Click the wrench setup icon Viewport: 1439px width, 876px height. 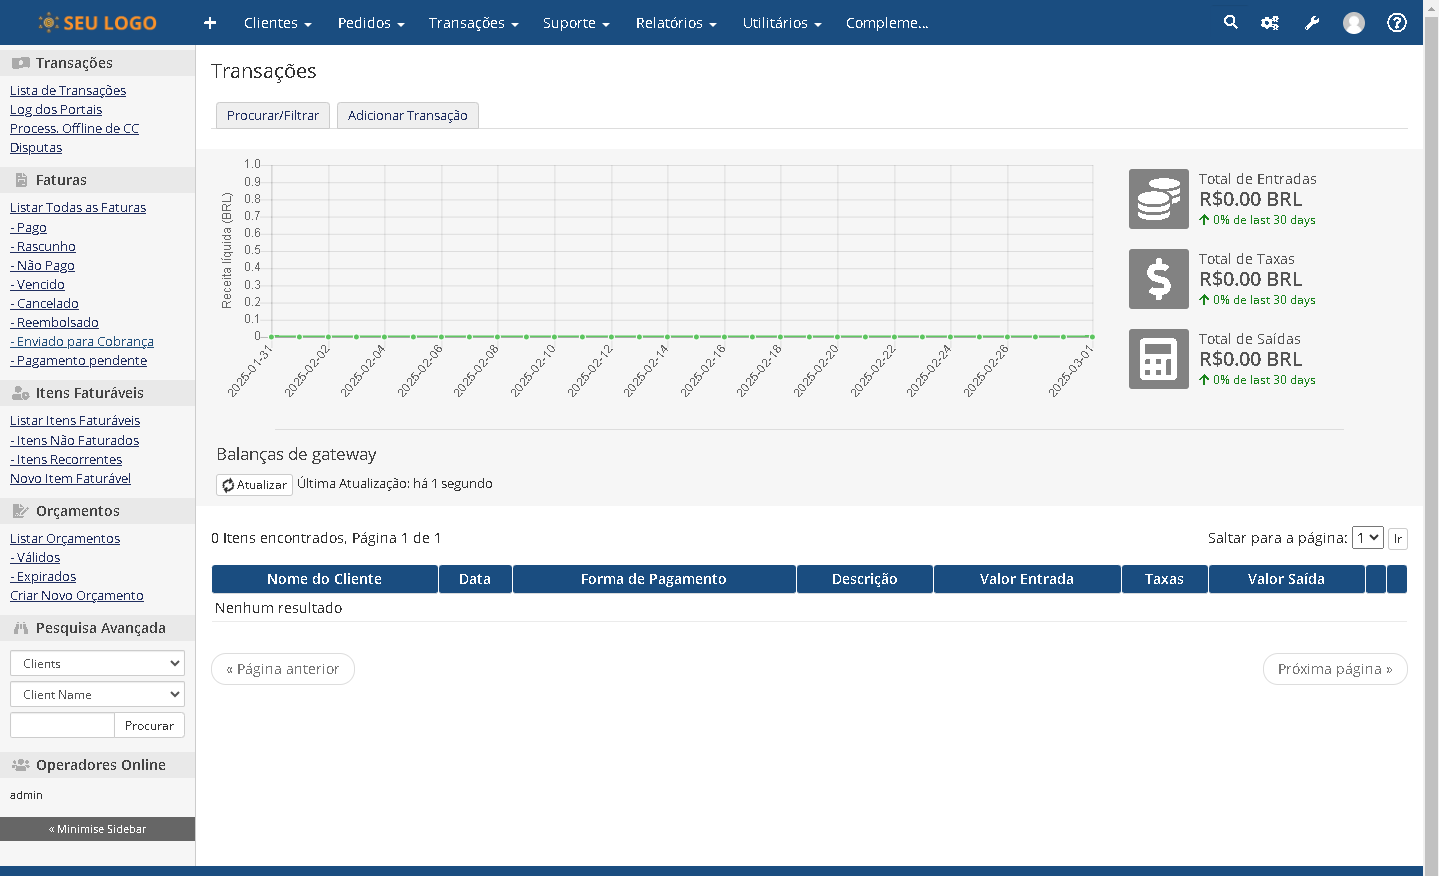point(1312,23)
